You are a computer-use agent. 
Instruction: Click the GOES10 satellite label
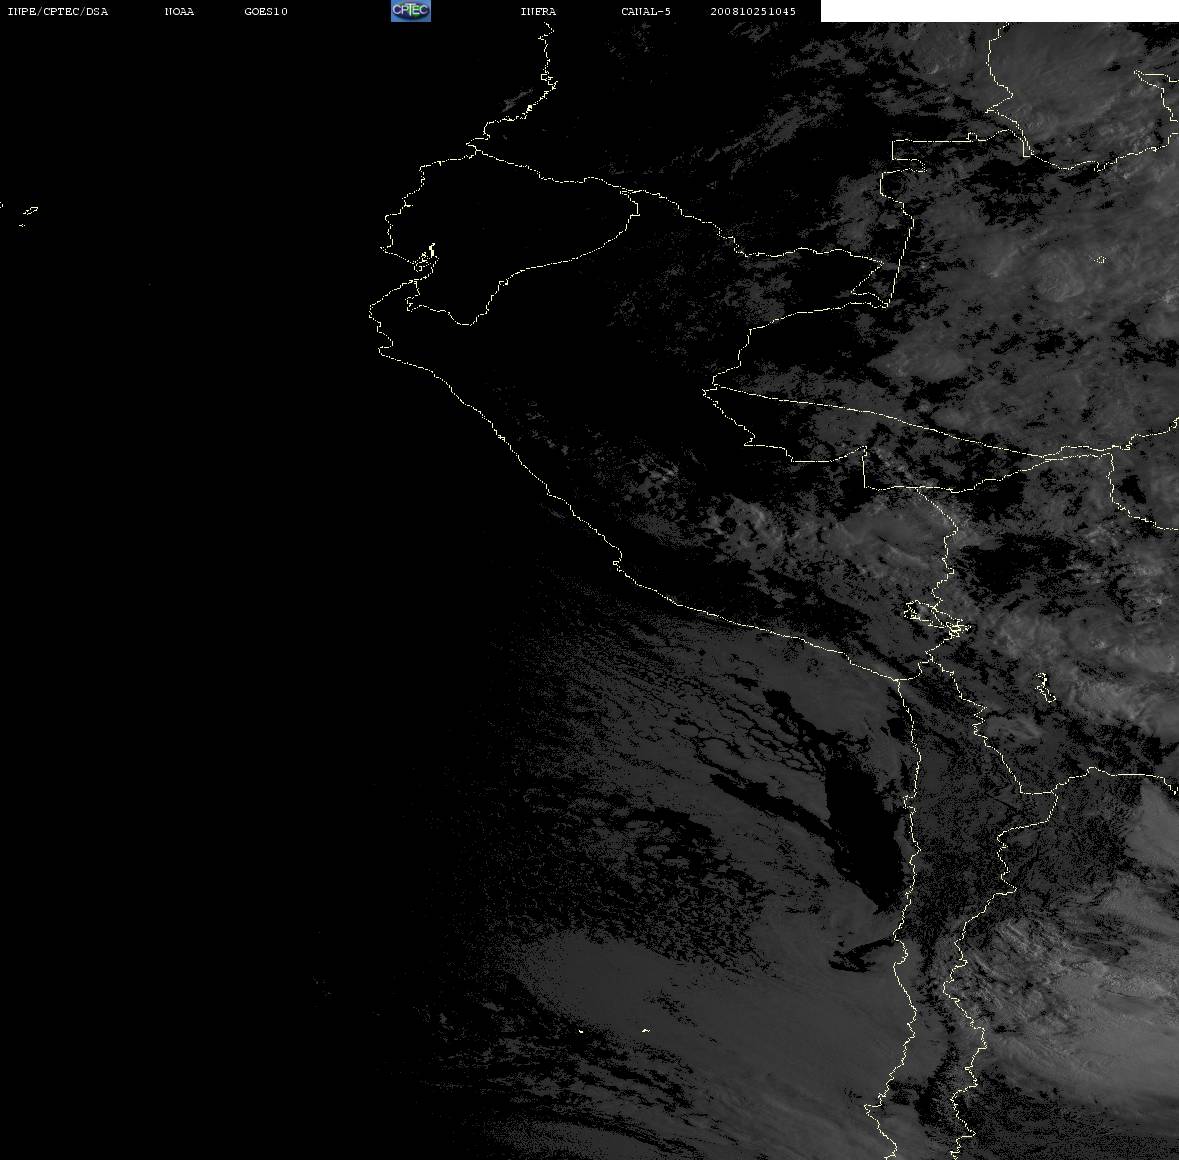(x=266, y=11)
